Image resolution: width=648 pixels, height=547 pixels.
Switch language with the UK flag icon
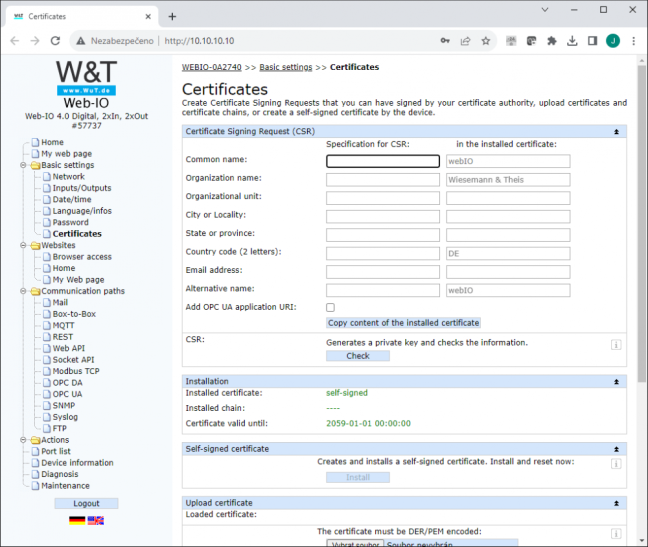(x=95, y=521)
